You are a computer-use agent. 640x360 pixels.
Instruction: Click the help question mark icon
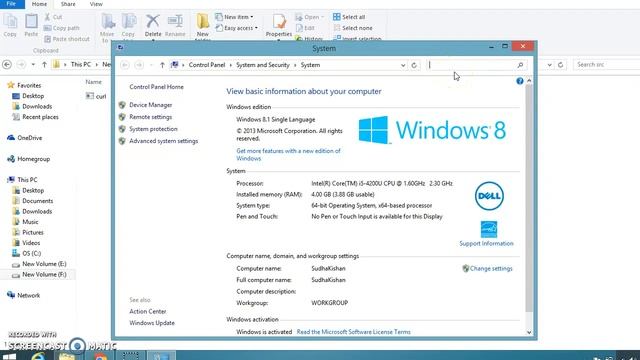(x=520, y=81)
